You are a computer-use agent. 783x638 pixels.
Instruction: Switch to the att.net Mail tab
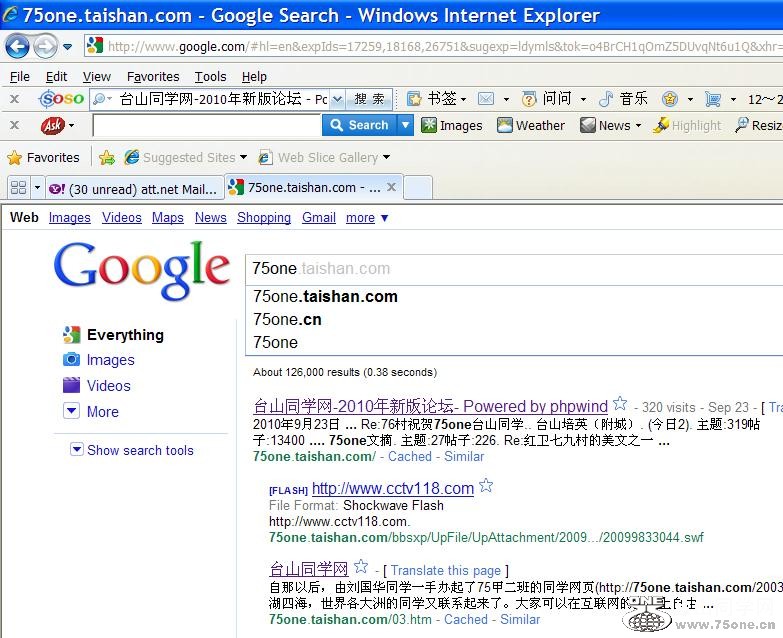134,189
